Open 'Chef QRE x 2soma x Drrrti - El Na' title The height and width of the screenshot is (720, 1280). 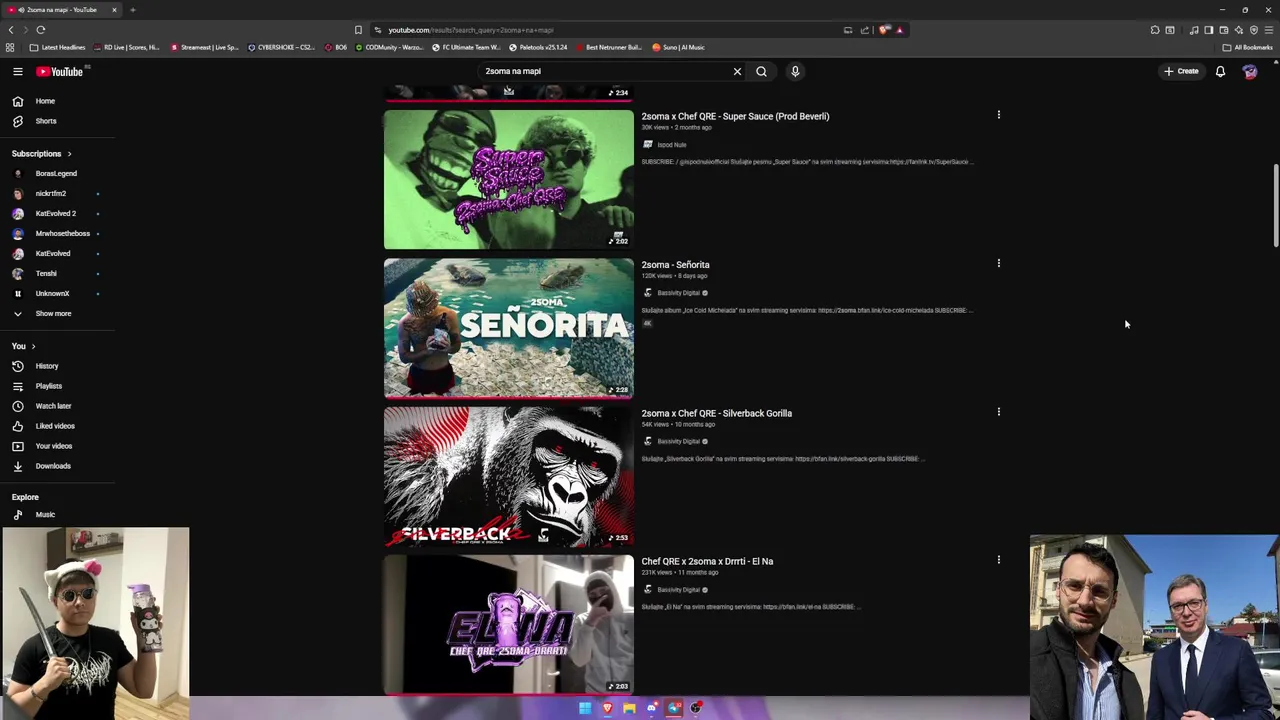click(x=707, y=561)
